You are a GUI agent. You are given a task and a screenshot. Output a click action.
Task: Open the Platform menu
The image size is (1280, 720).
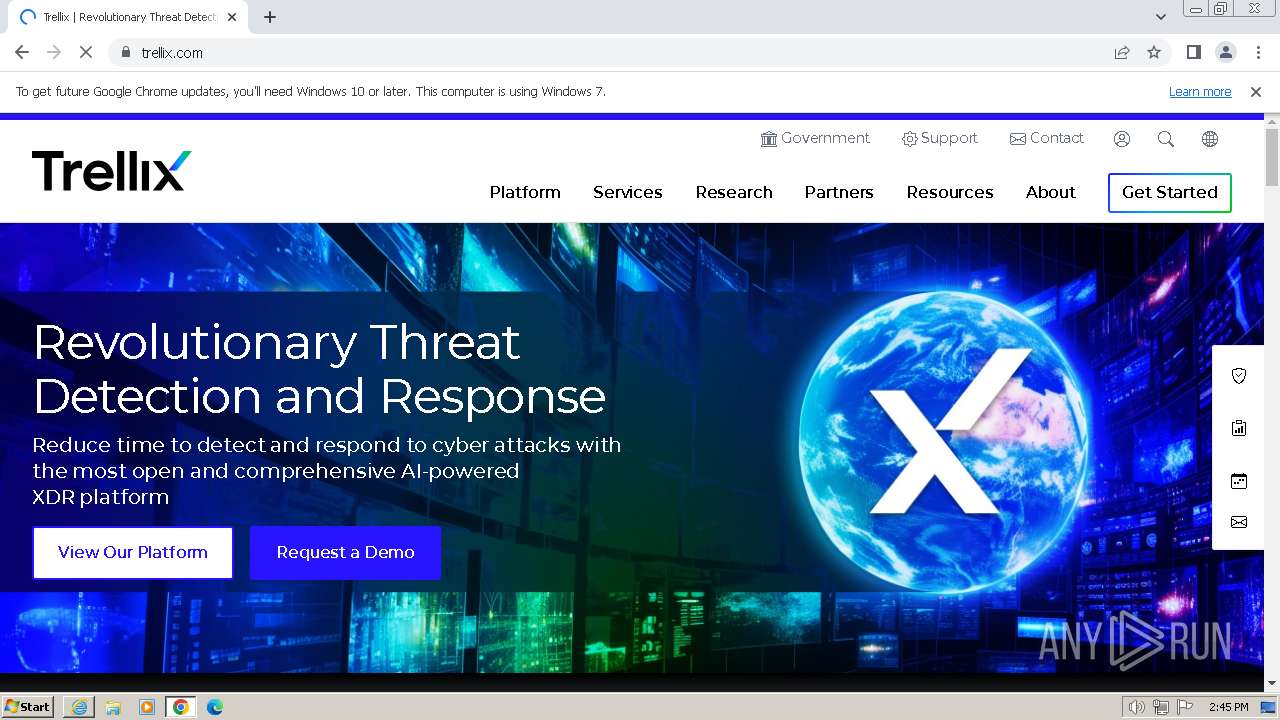tap(525, 192)
